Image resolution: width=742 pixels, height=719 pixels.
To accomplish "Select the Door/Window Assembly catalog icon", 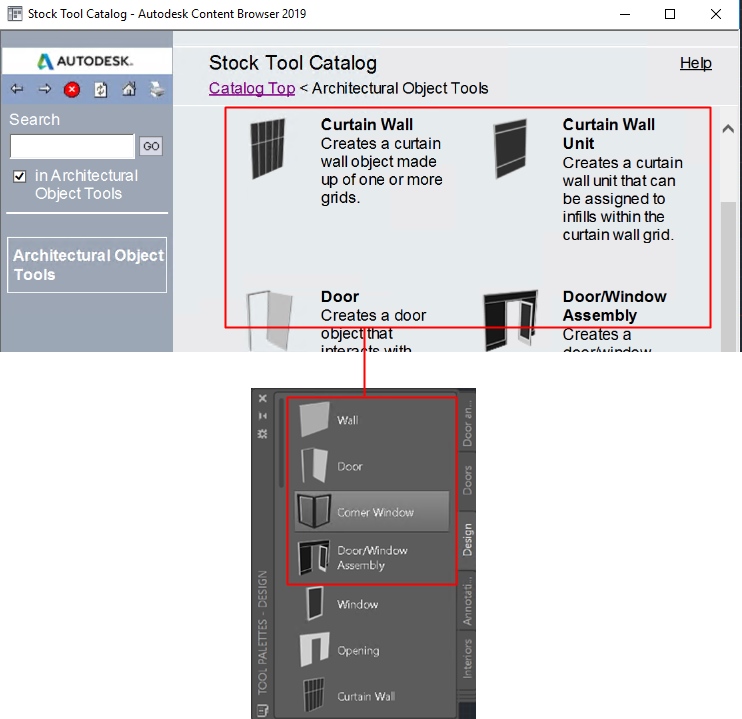I will [511, 320].
